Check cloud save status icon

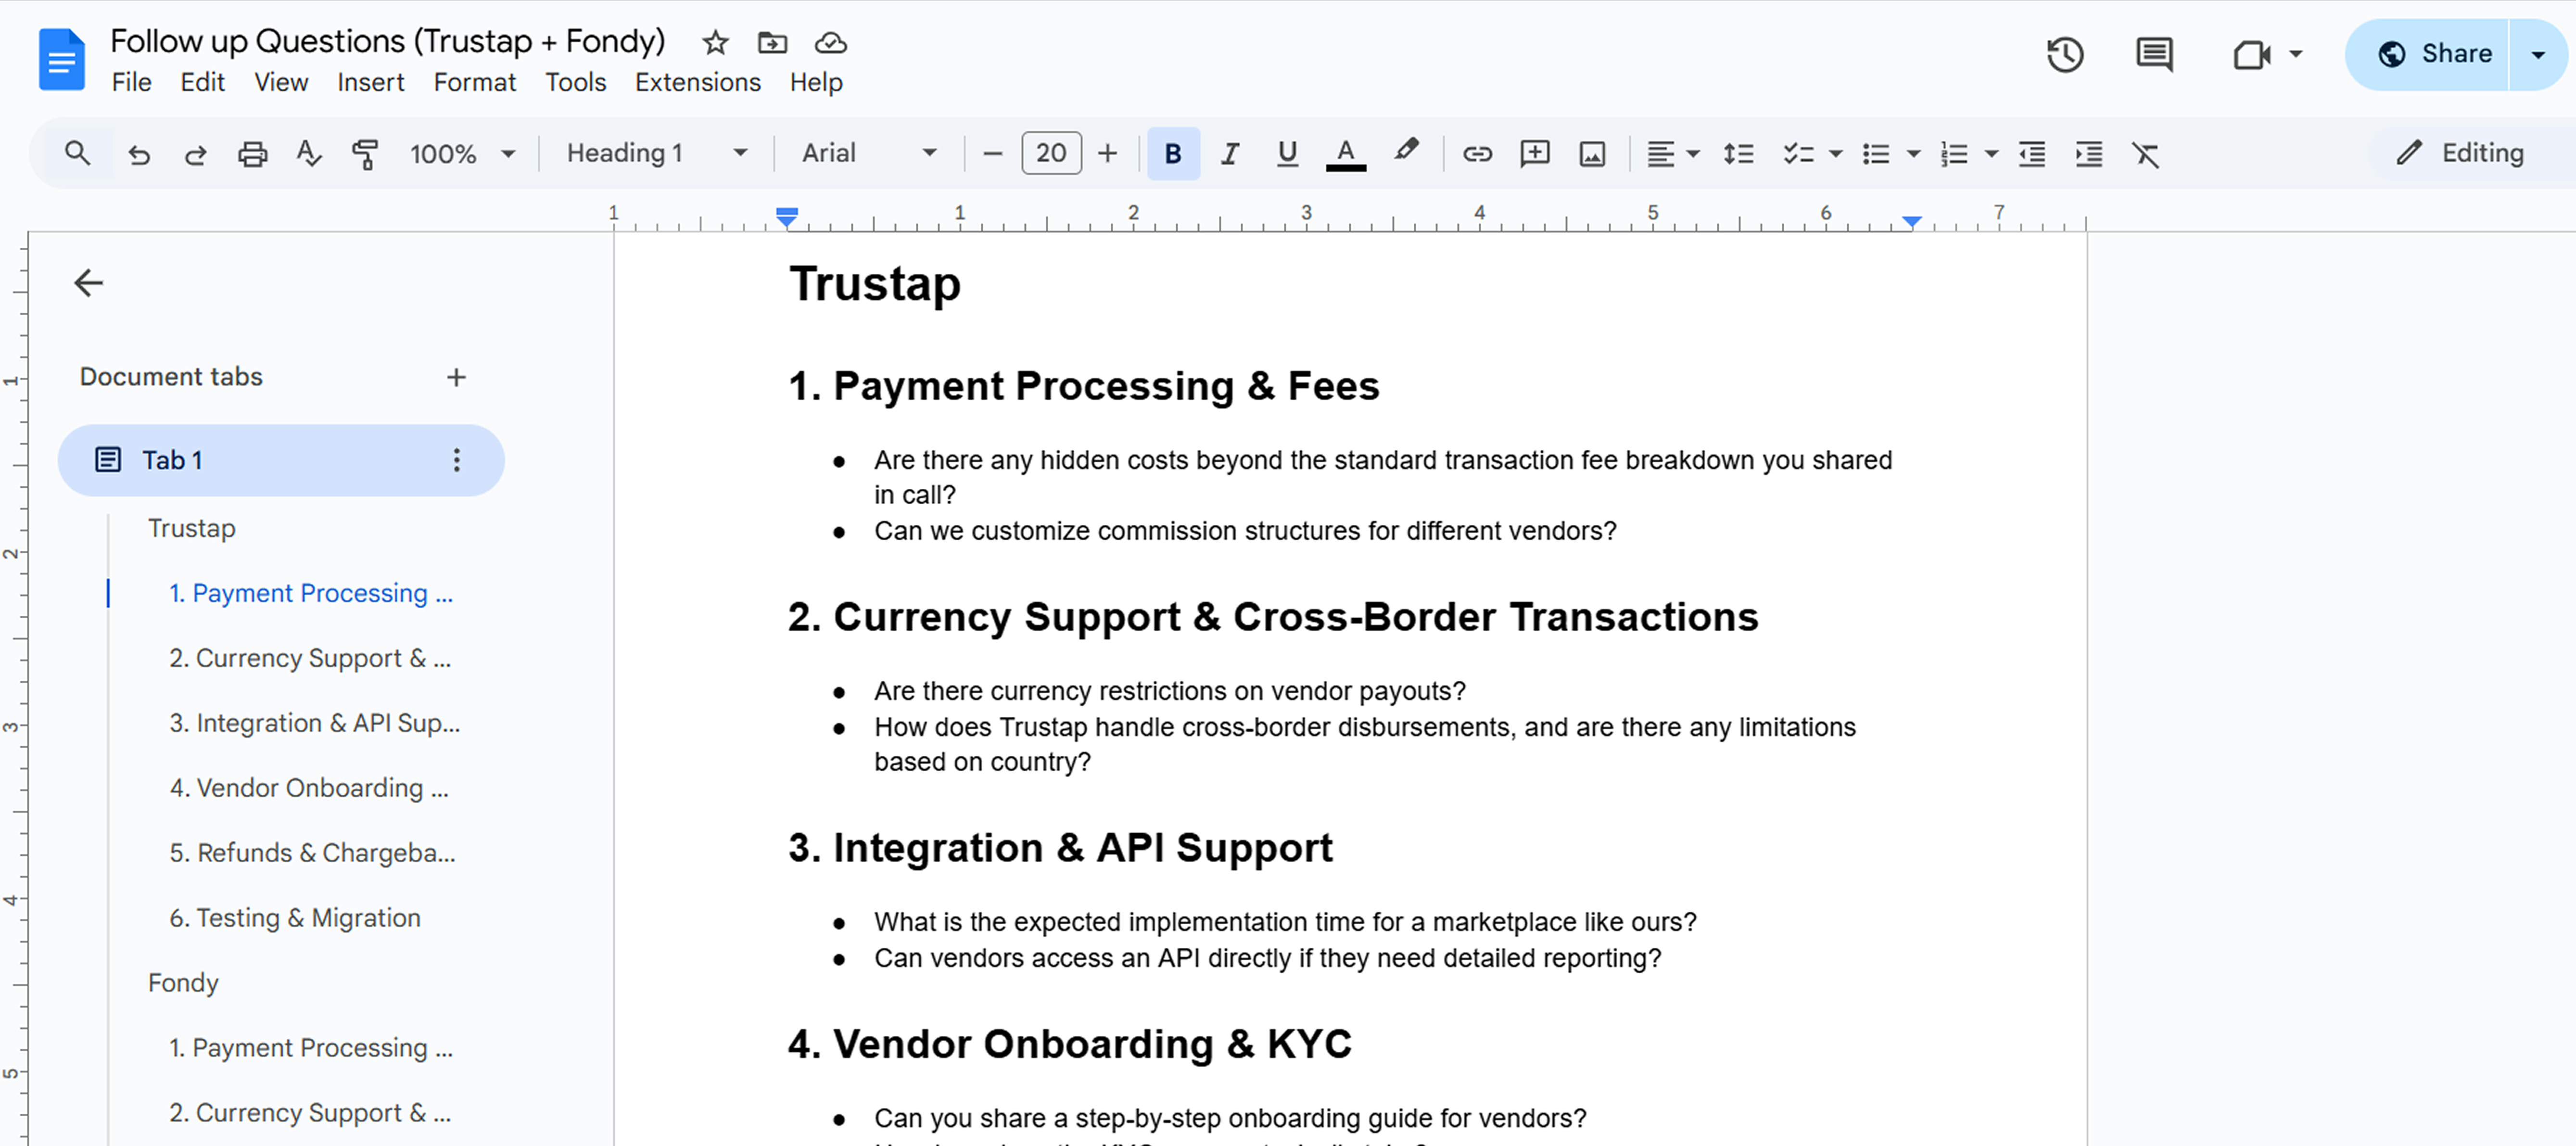point(831,43)
